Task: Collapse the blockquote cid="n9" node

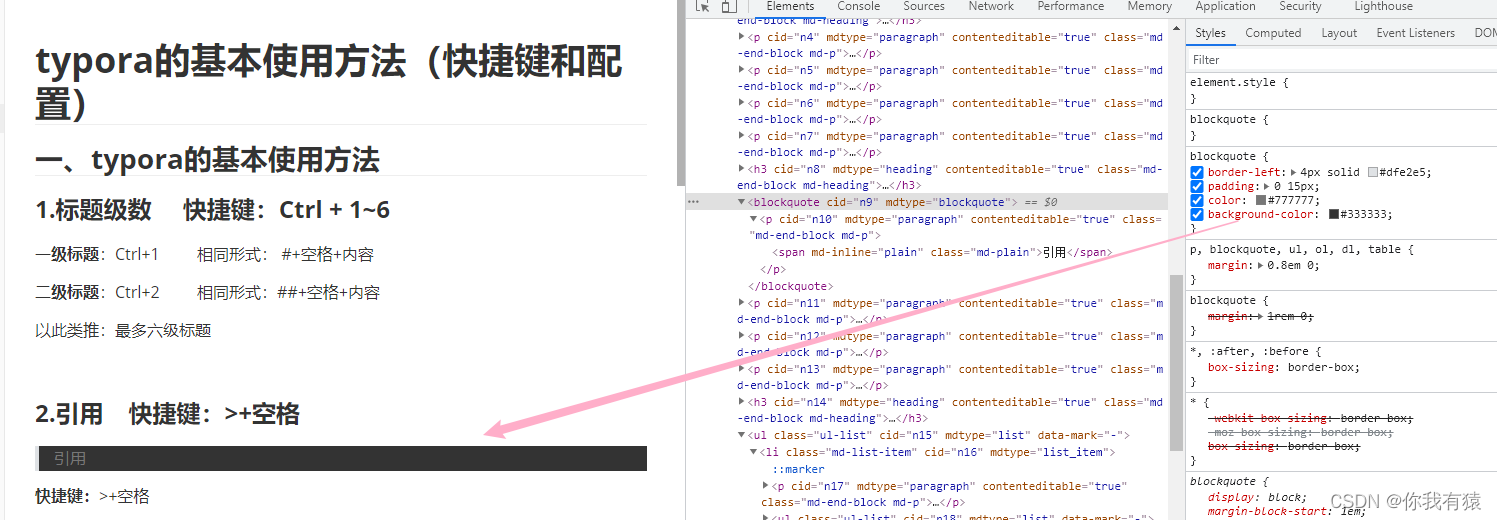Action: click(742, 202)
